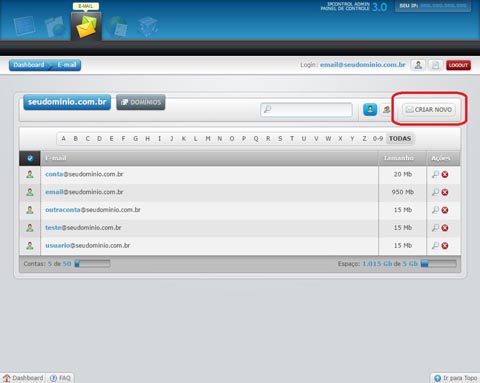Filter accounts by letter A
This screenshot has height=383, width=480.
pos(63,138)
